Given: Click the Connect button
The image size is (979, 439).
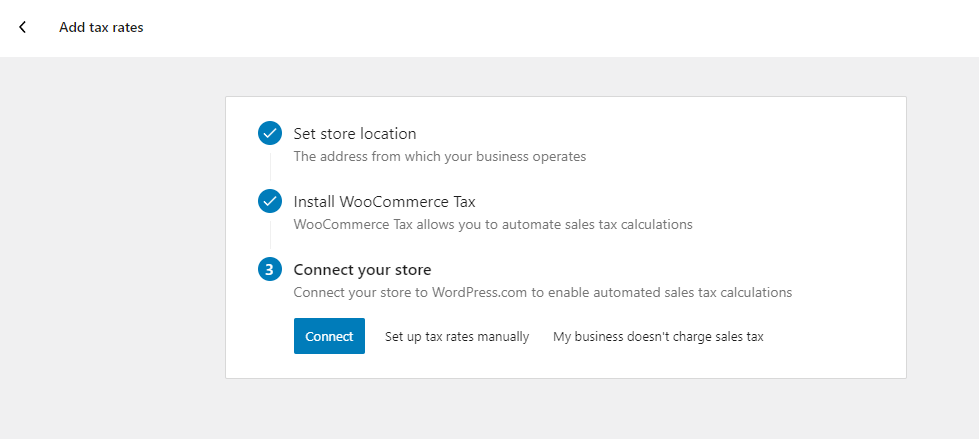Looking at the screenshot, I should [x=329, y=336].
